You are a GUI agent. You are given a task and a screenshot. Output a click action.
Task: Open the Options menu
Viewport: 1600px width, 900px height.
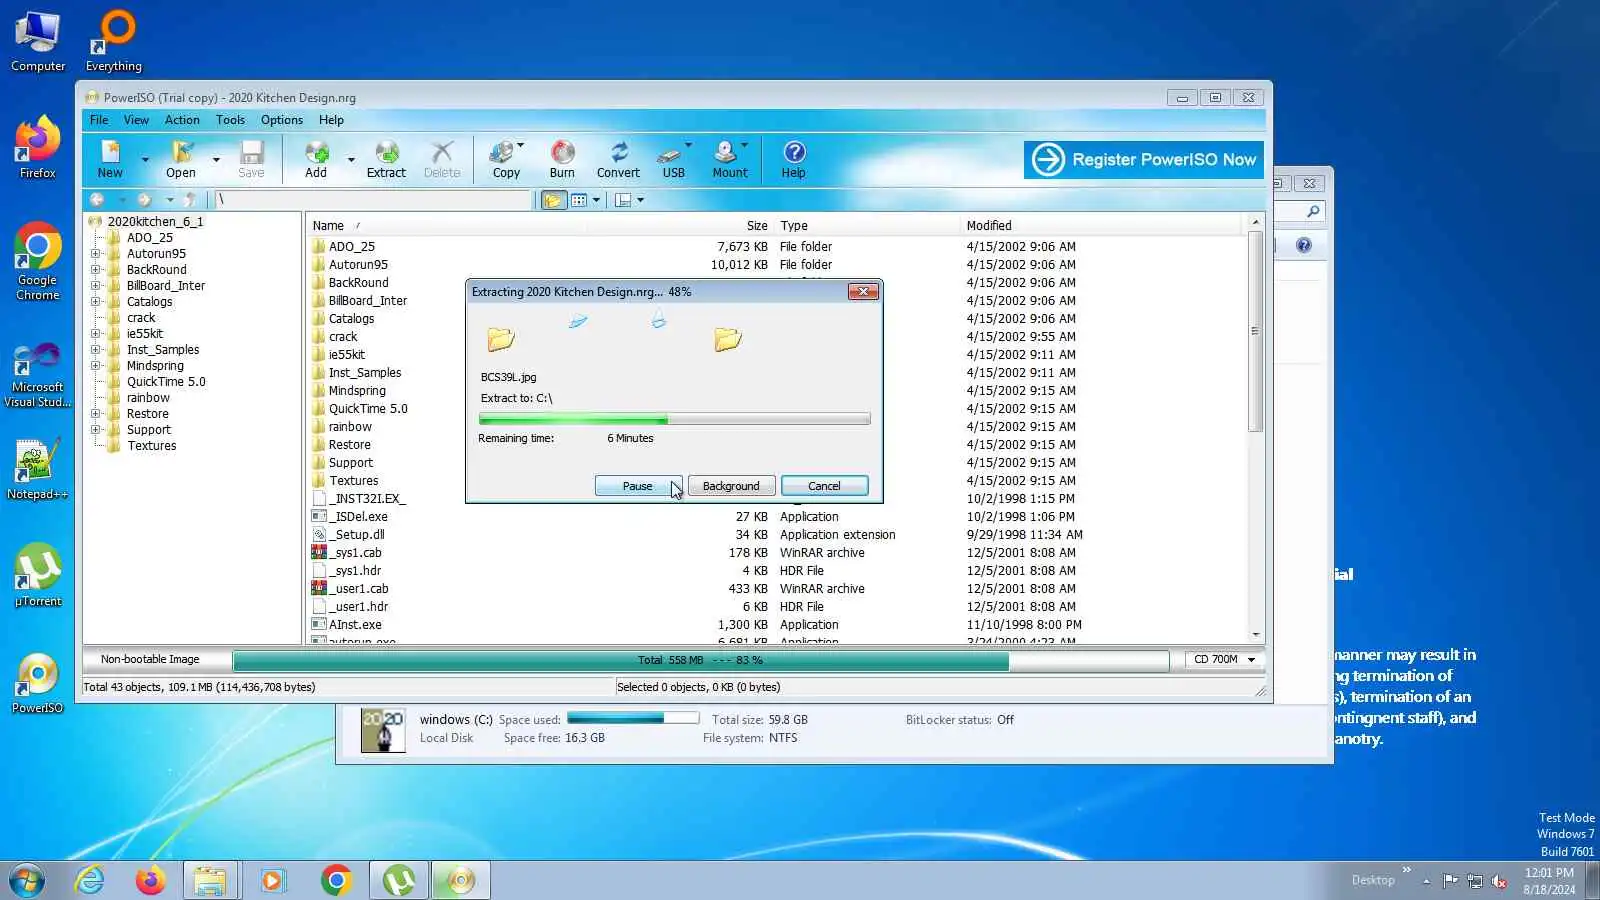click(x=282, y=120)
